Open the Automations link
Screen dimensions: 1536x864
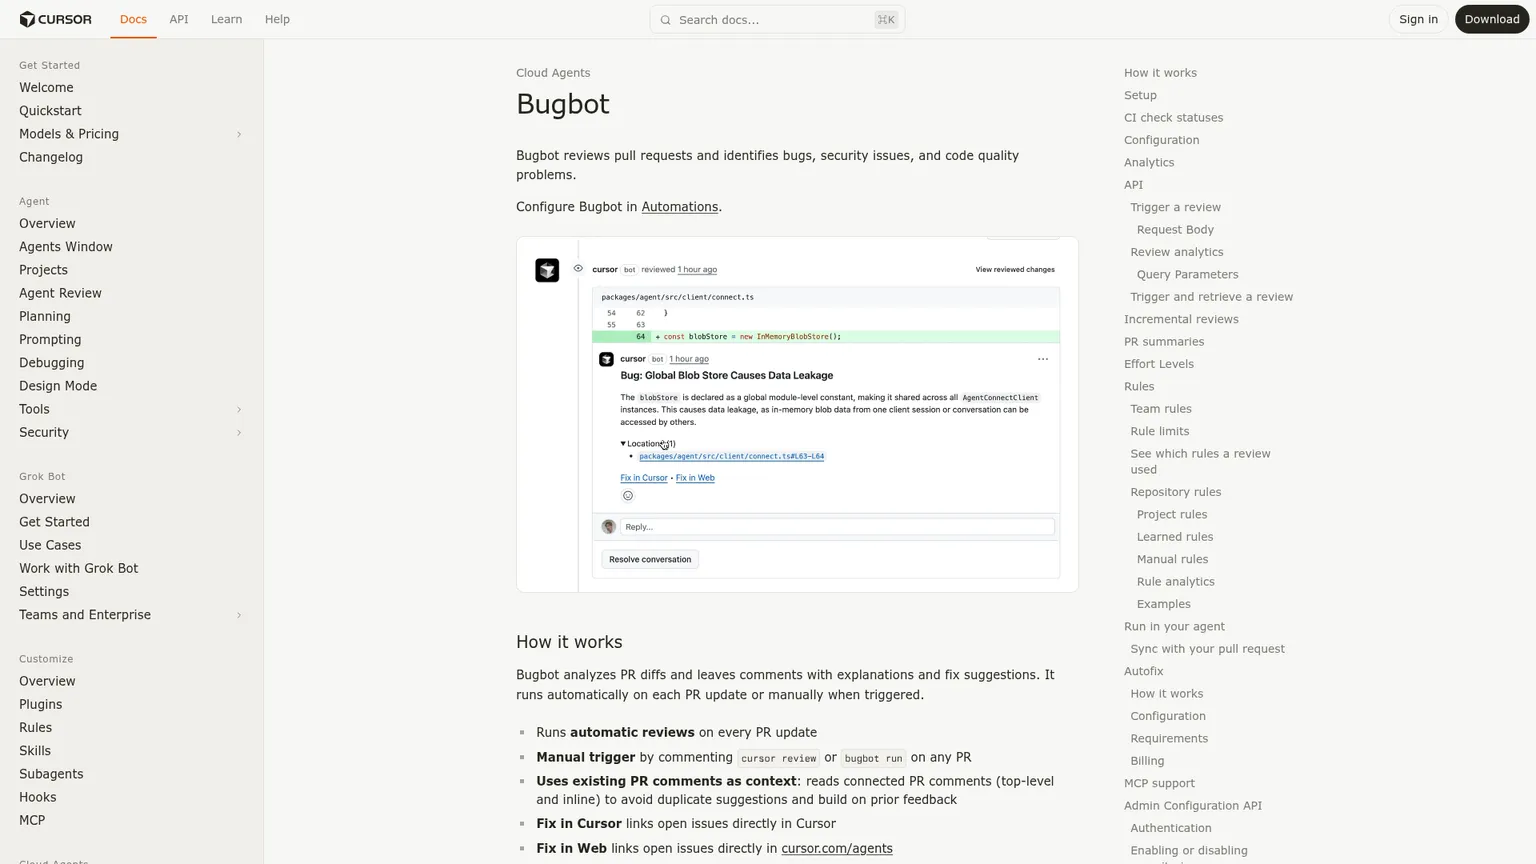coord(680,207)
